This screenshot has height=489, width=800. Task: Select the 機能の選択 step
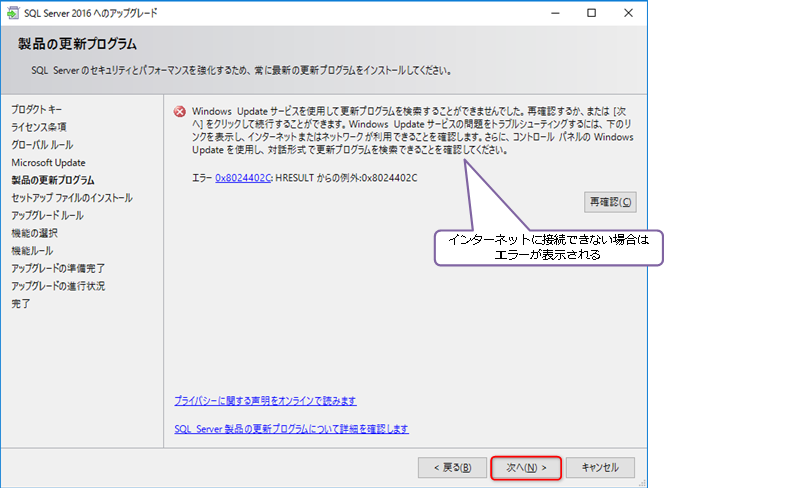(34, 233)
